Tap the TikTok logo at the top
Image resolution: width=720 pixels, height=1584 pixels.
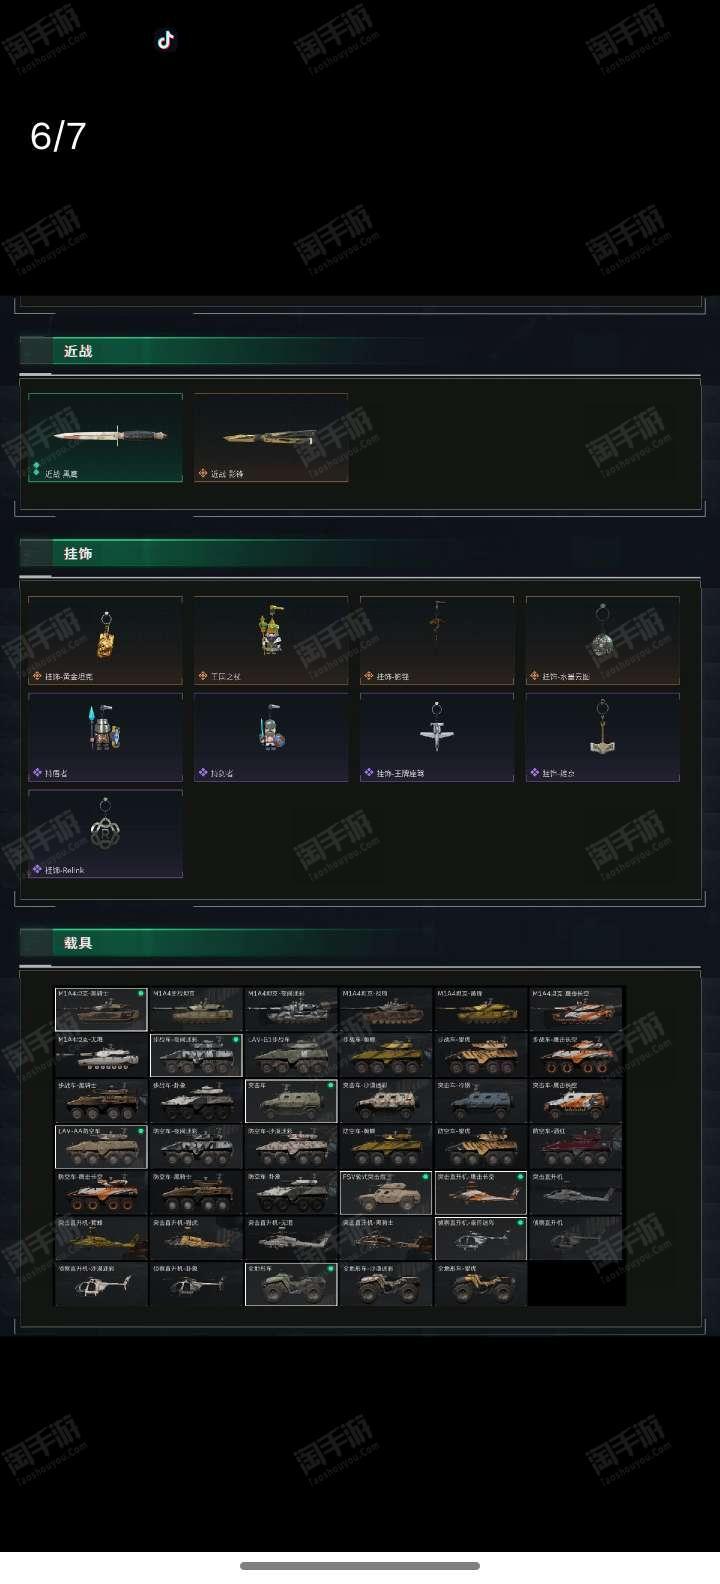(x=165, y=40)
